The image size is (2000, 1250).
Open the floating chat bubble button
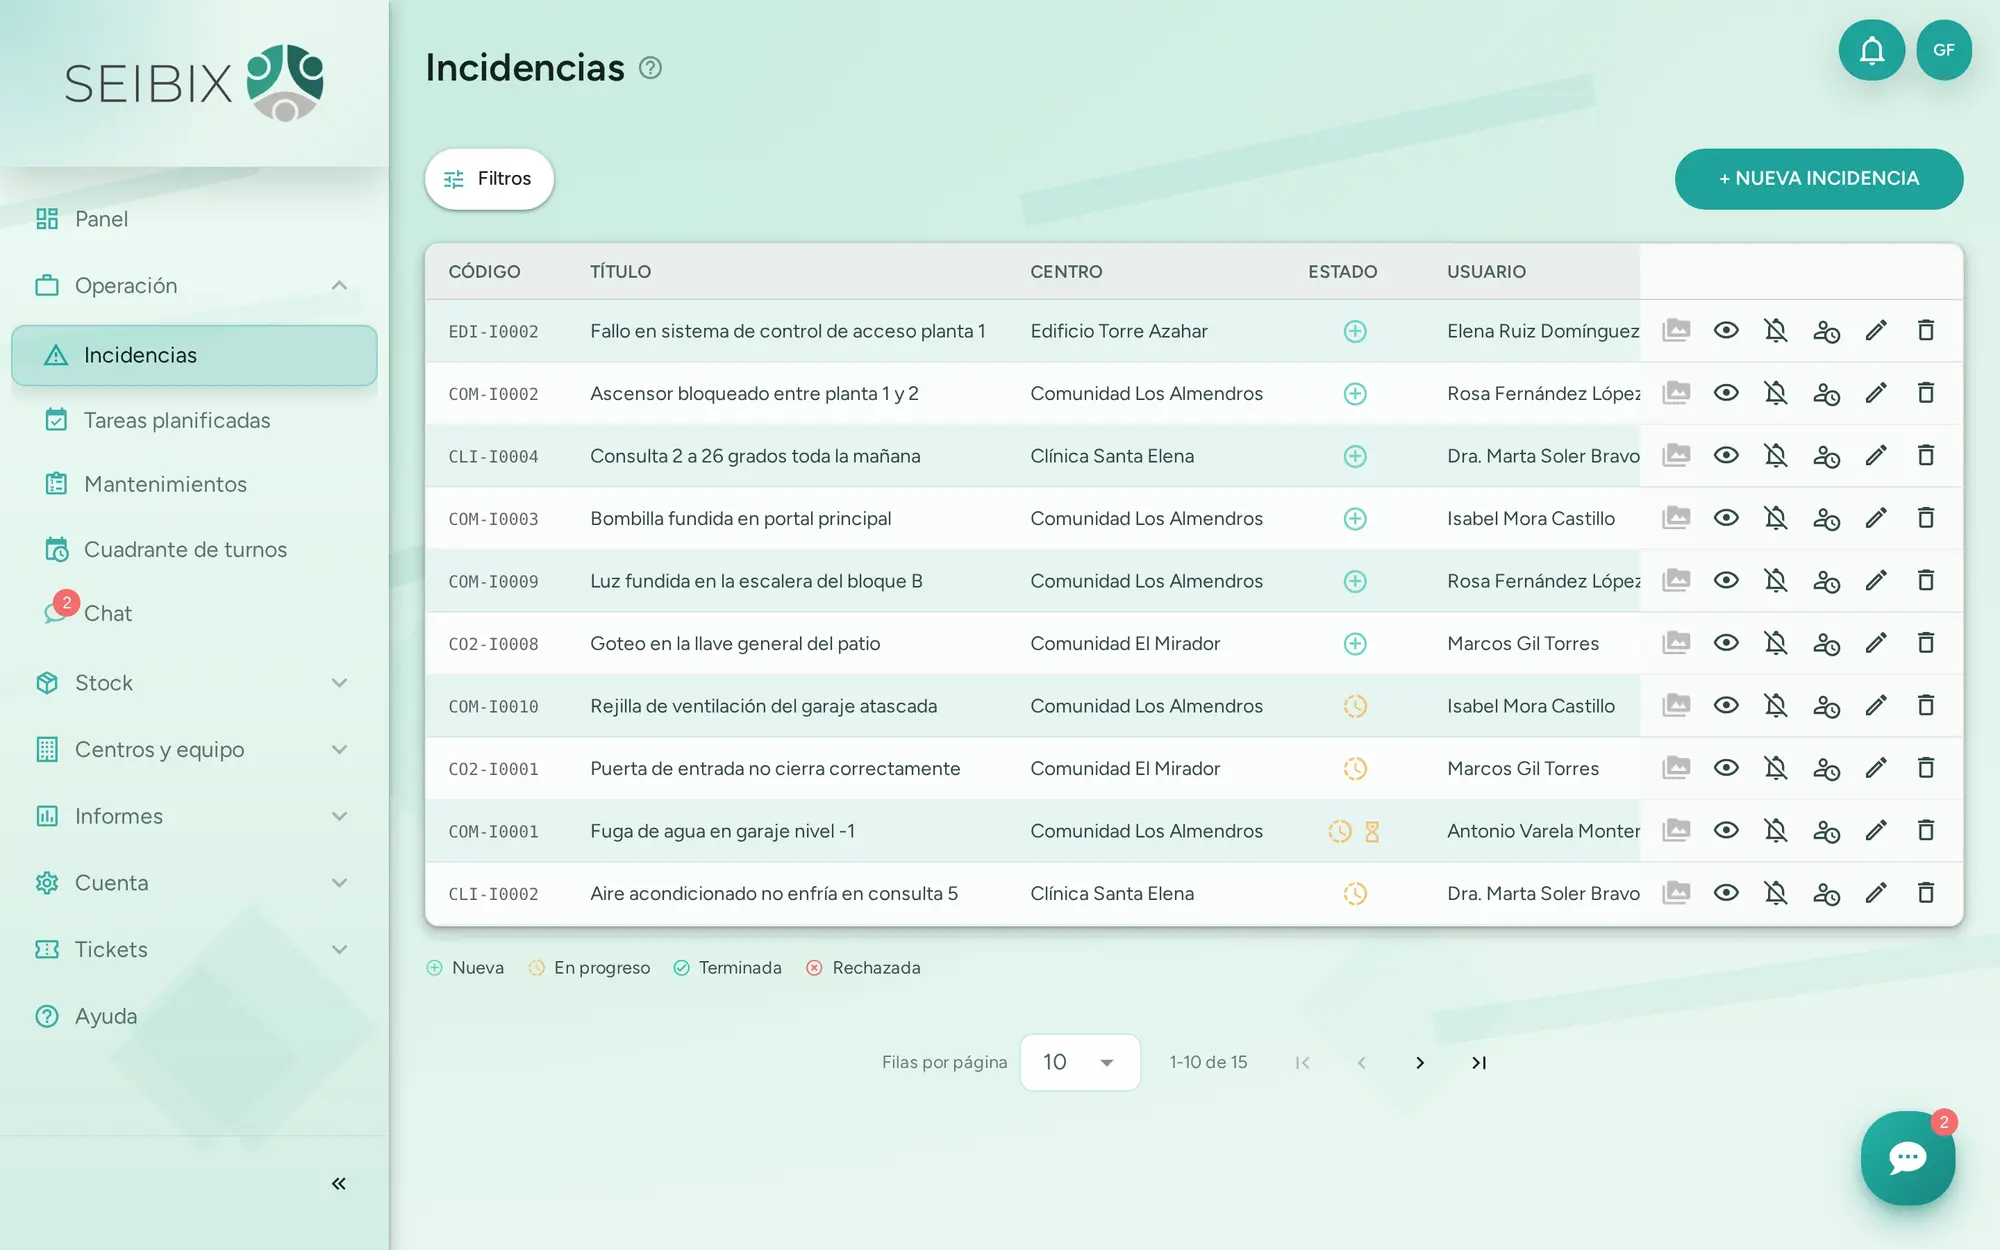tap(1907, 1158)
